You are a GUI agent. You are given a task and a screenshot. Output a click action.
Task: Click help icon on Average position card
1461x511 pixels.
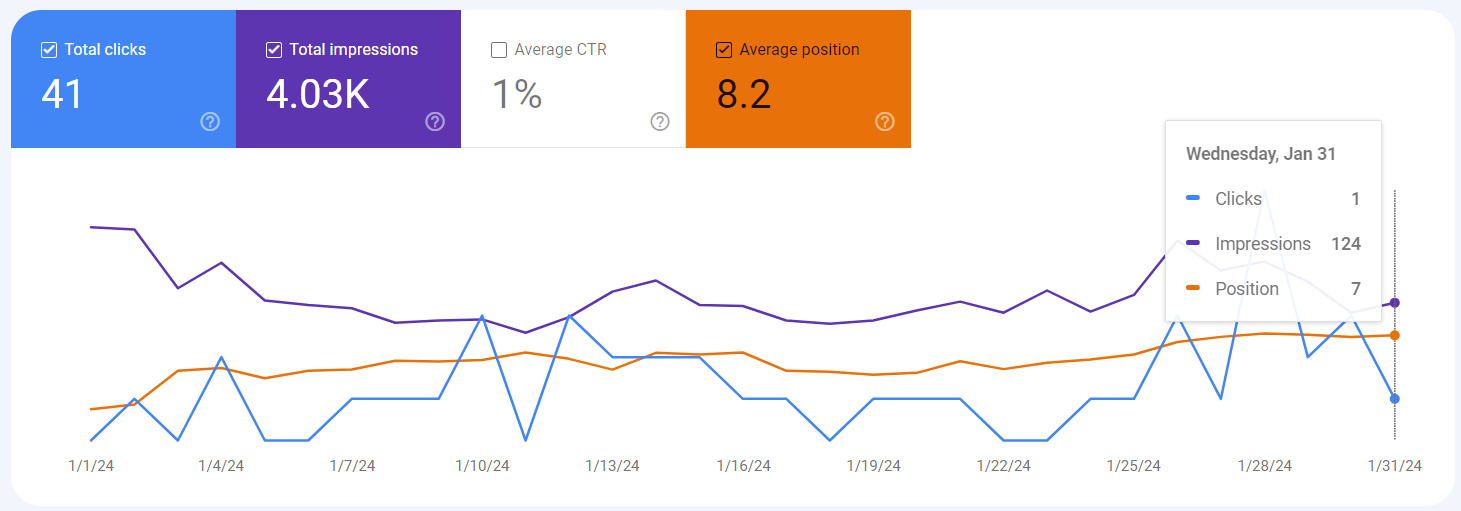[885, 122]
